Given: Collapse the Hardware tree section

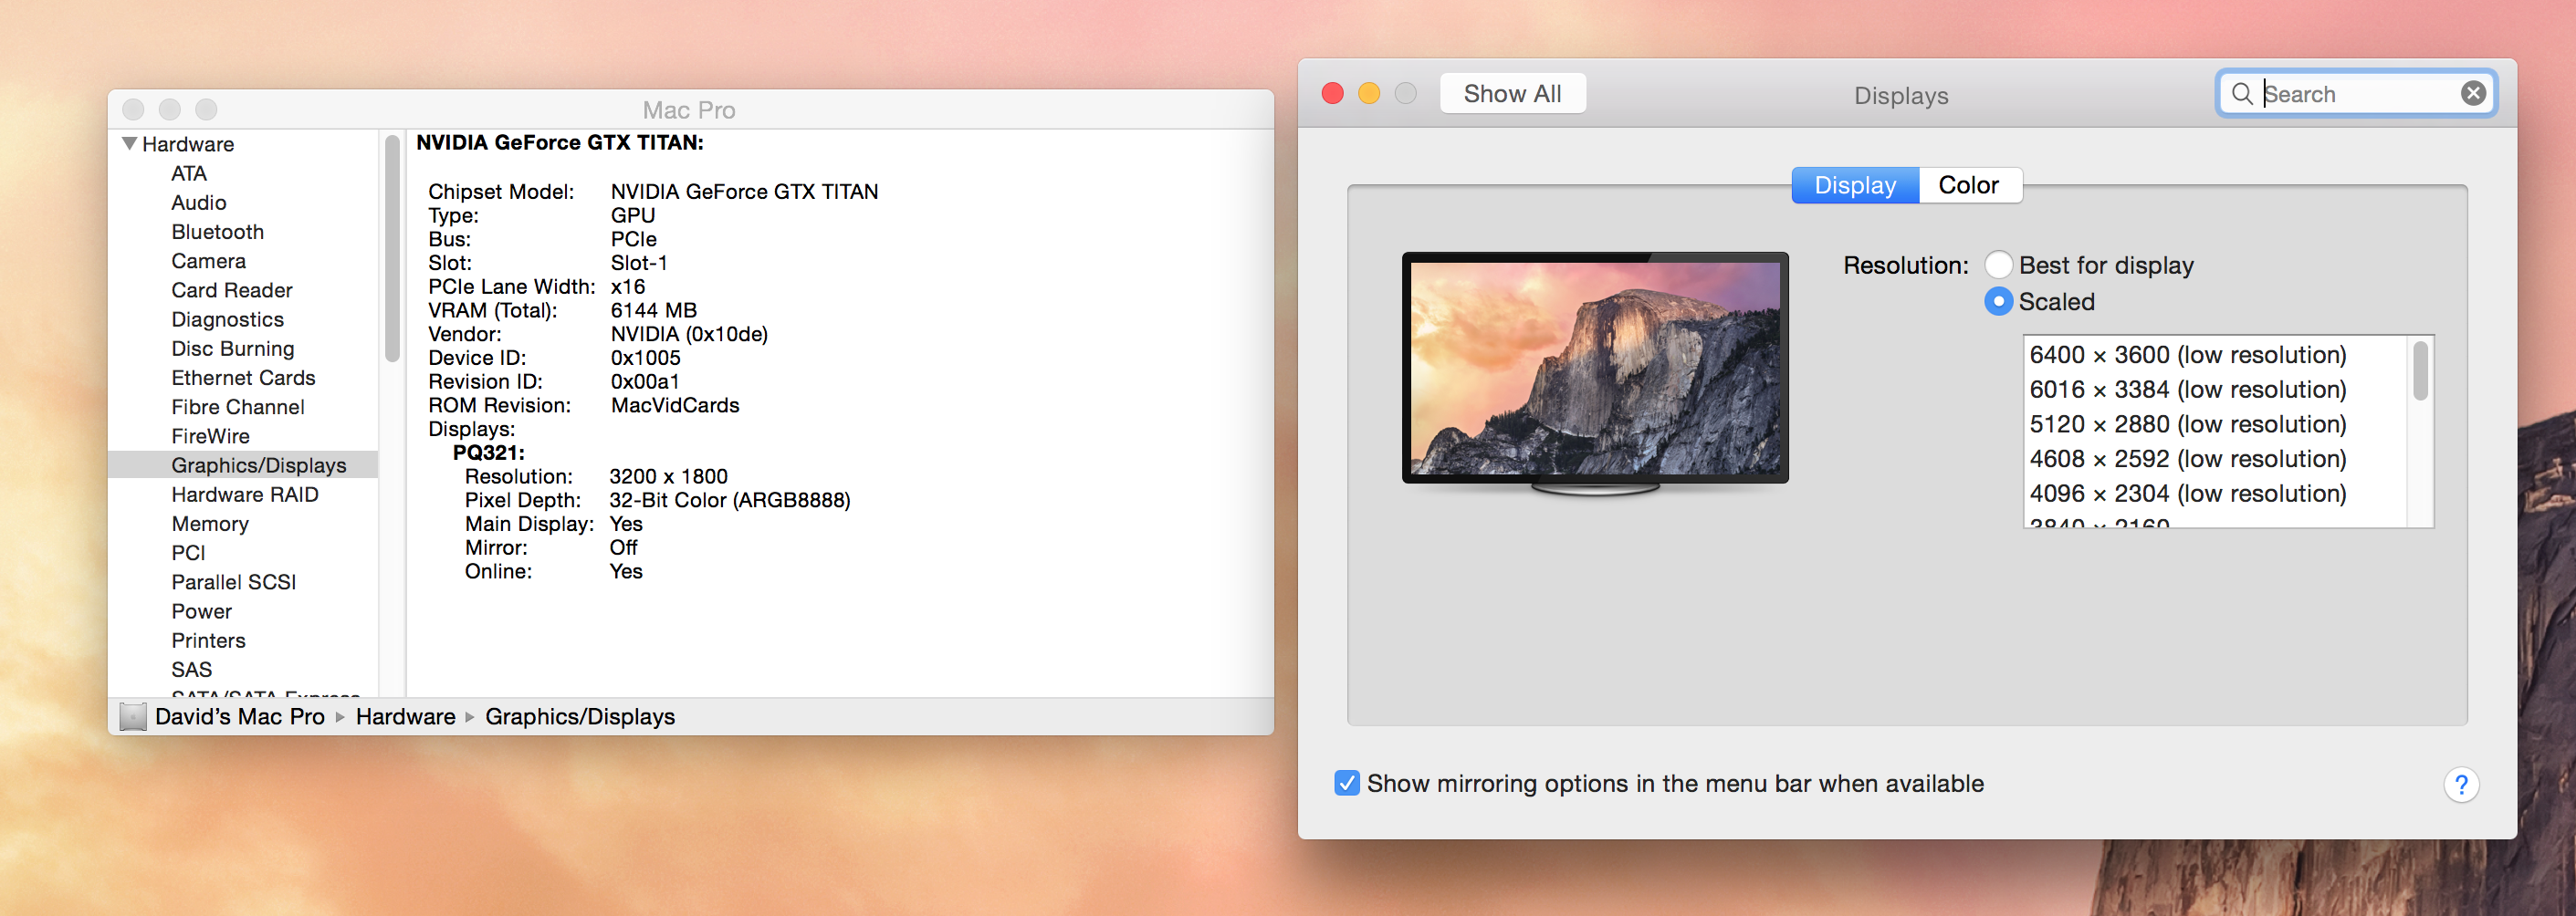Looking at the screenshot, I should pyautogui.click(x=130, y=144).
